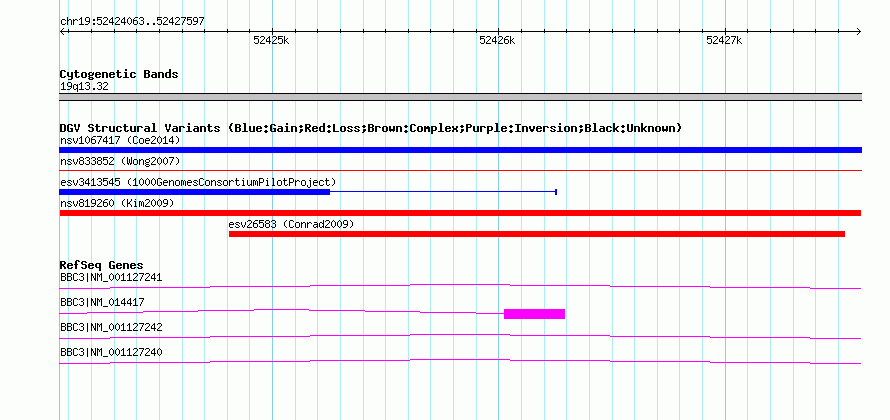Click the red esv26583 loss bar
The height and width of the screenshot is (420, 890).
pyautogui.click(x=536, y=234)
